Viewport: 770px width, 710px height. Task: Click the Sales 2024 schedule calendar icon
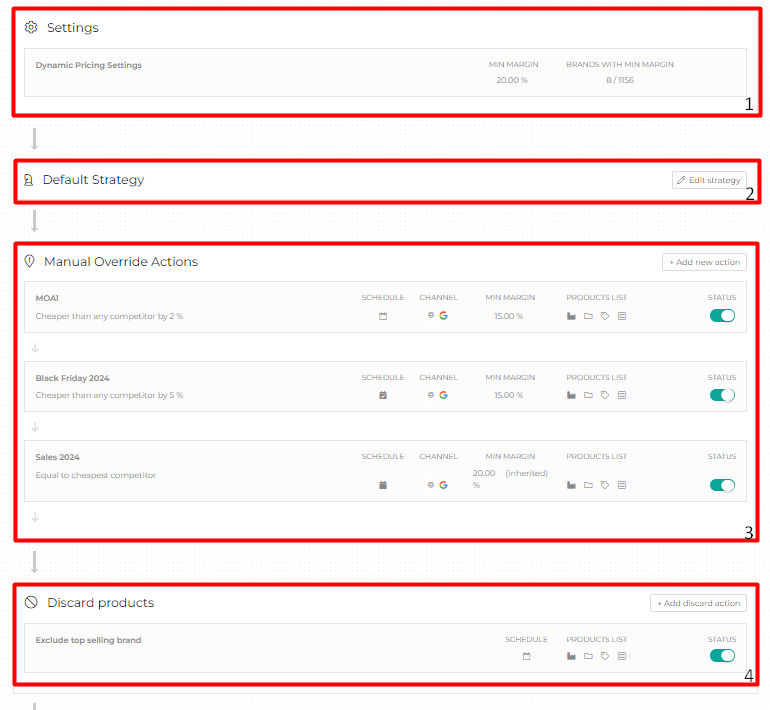[x=383, y=485]
